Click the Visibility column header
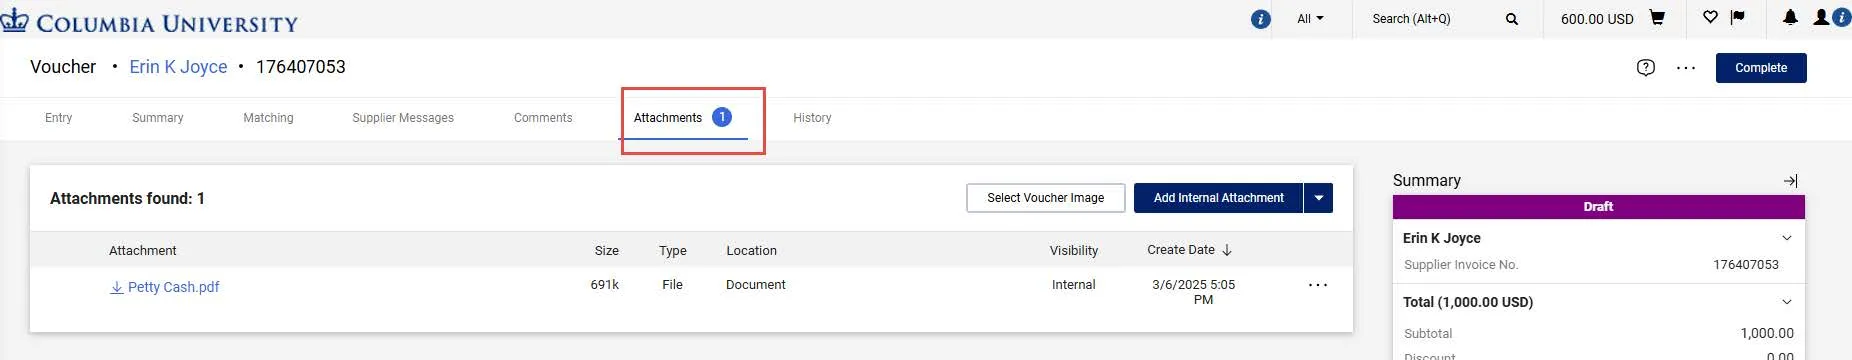 point(1073,251)
